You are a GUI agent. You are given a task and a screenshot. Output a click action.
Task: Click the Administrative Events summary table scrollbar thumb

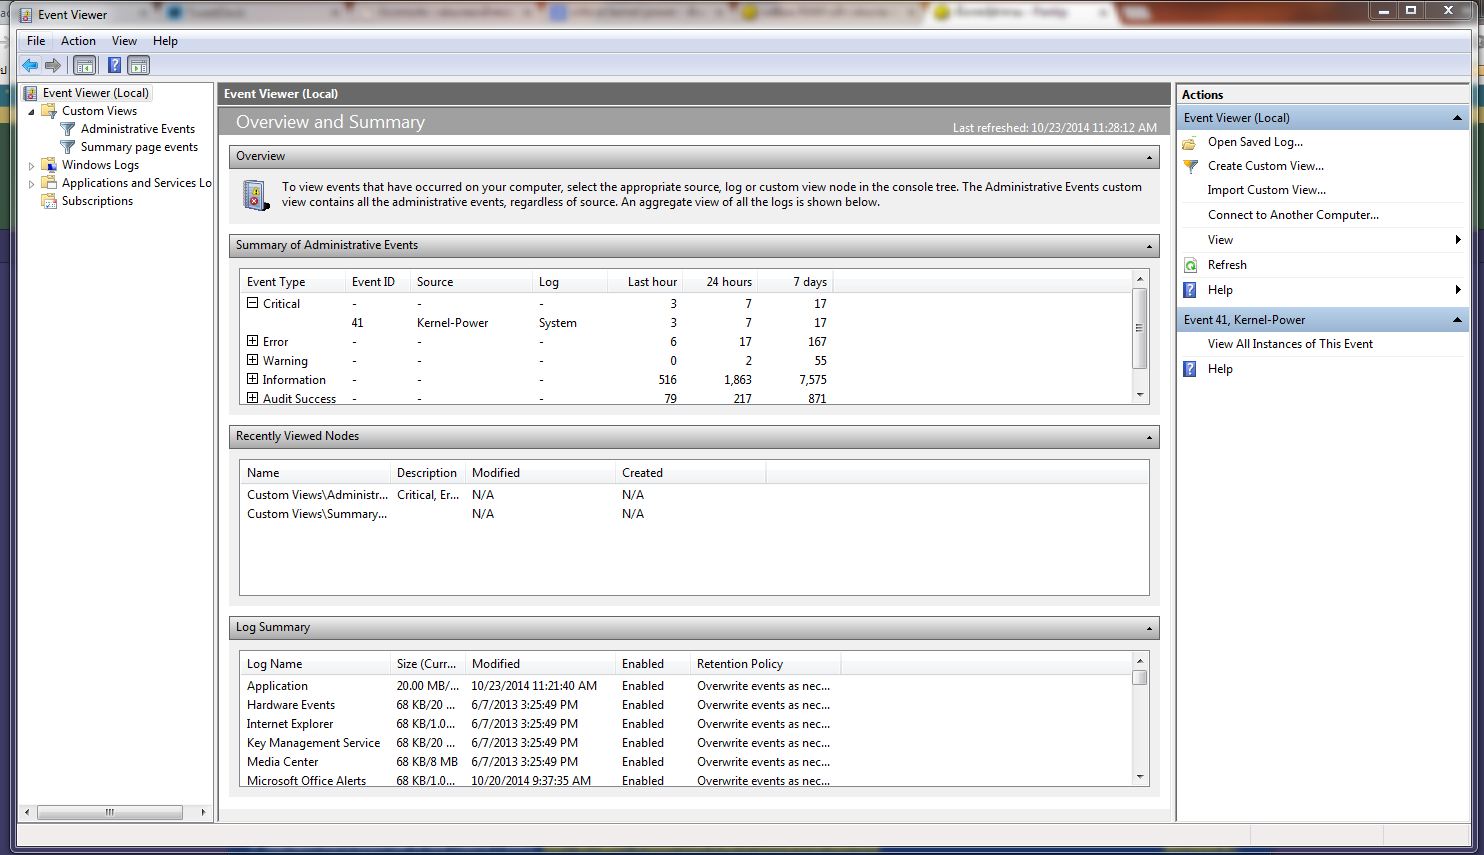click(1139, 328)
